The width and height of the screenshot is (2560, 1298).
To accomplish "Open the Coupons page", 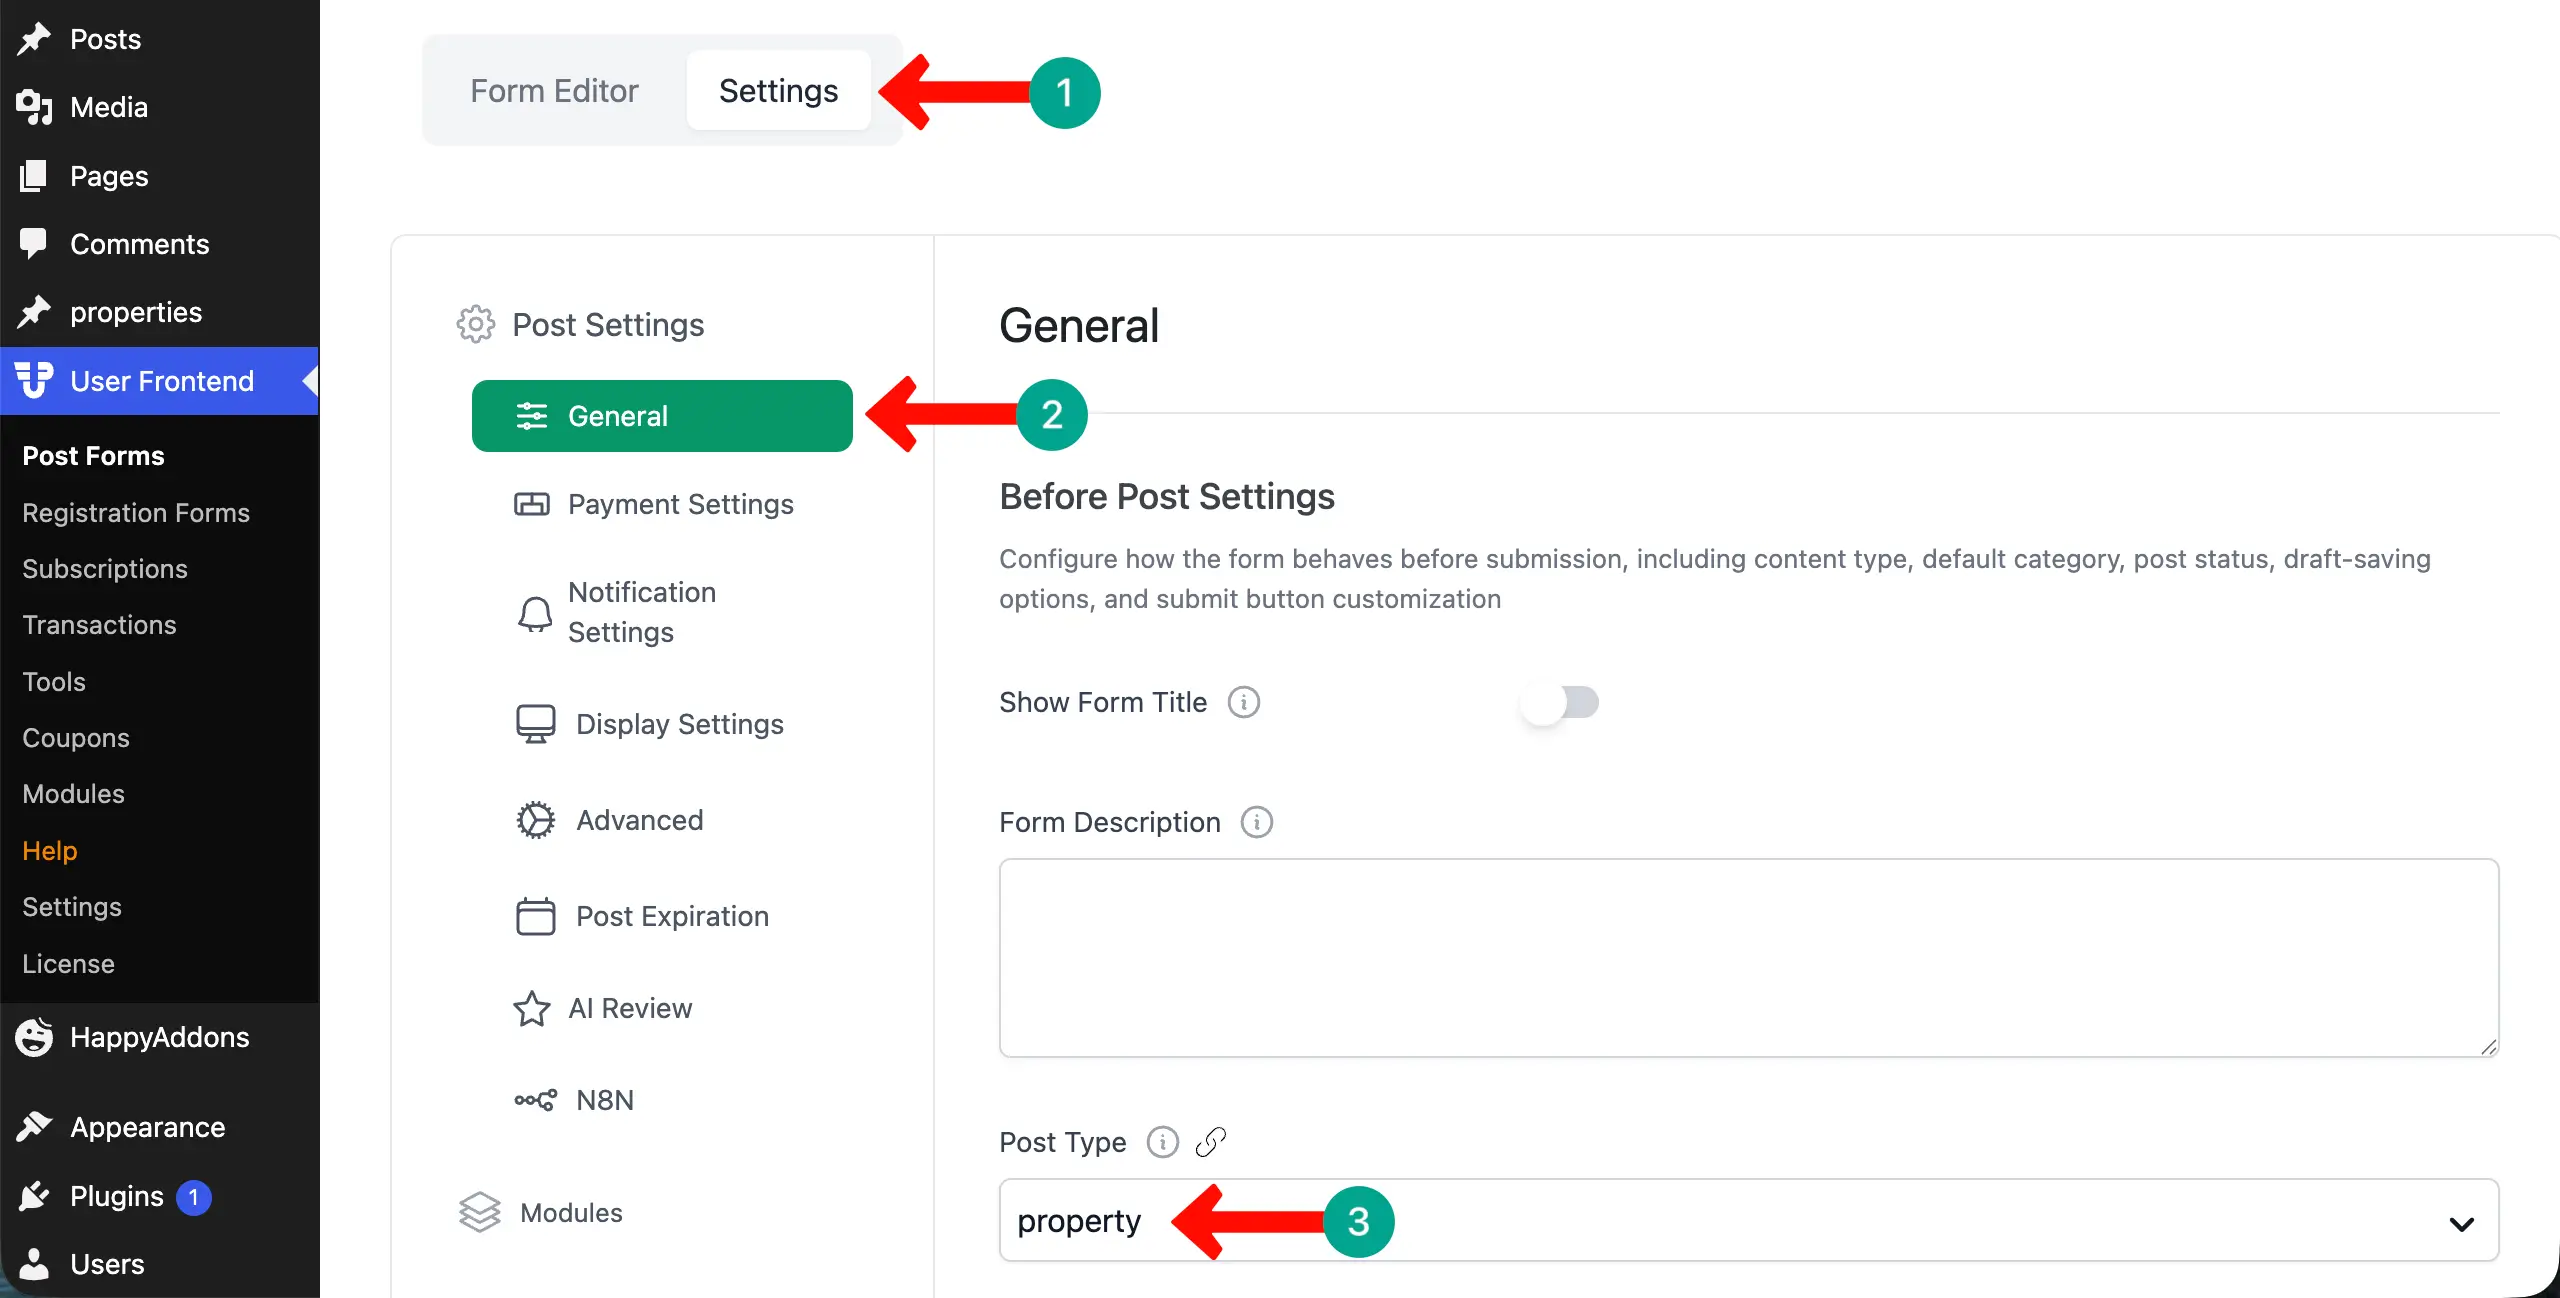I will [x=76, y=738].
